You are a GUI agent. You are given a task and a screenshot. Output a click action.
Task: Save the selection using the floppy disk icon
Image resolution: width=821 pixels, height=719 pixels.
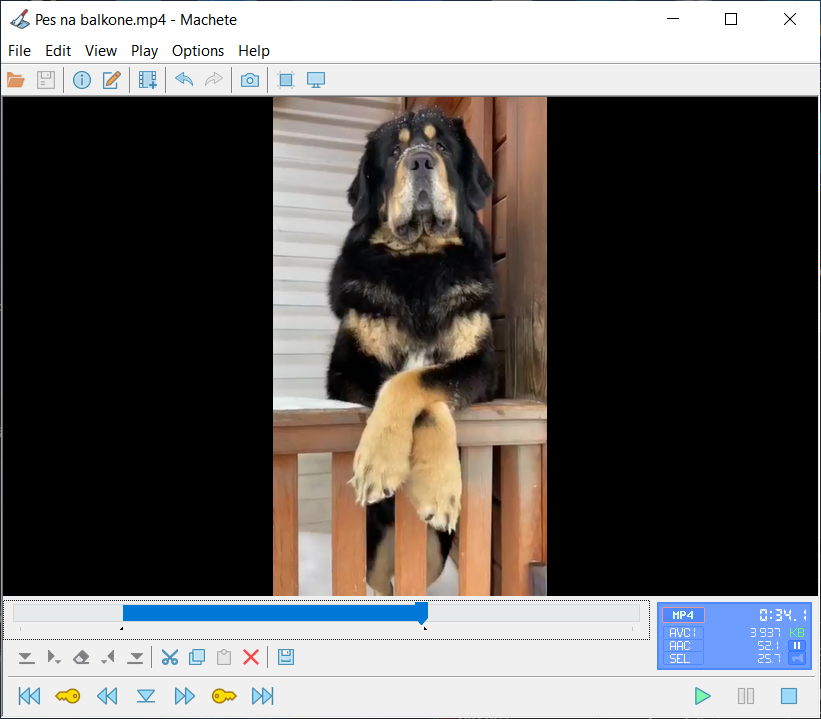(285, 657)
